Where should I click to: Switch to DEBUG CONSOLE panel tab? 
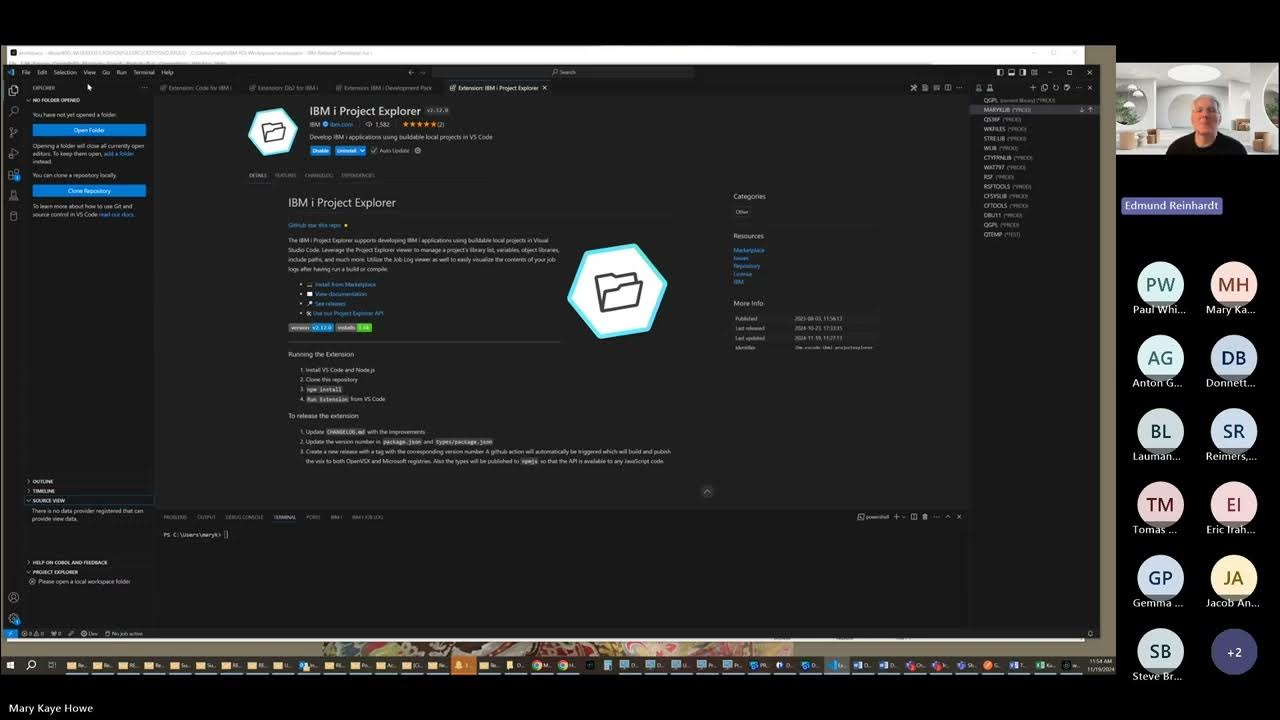click(x=244, y=517)
